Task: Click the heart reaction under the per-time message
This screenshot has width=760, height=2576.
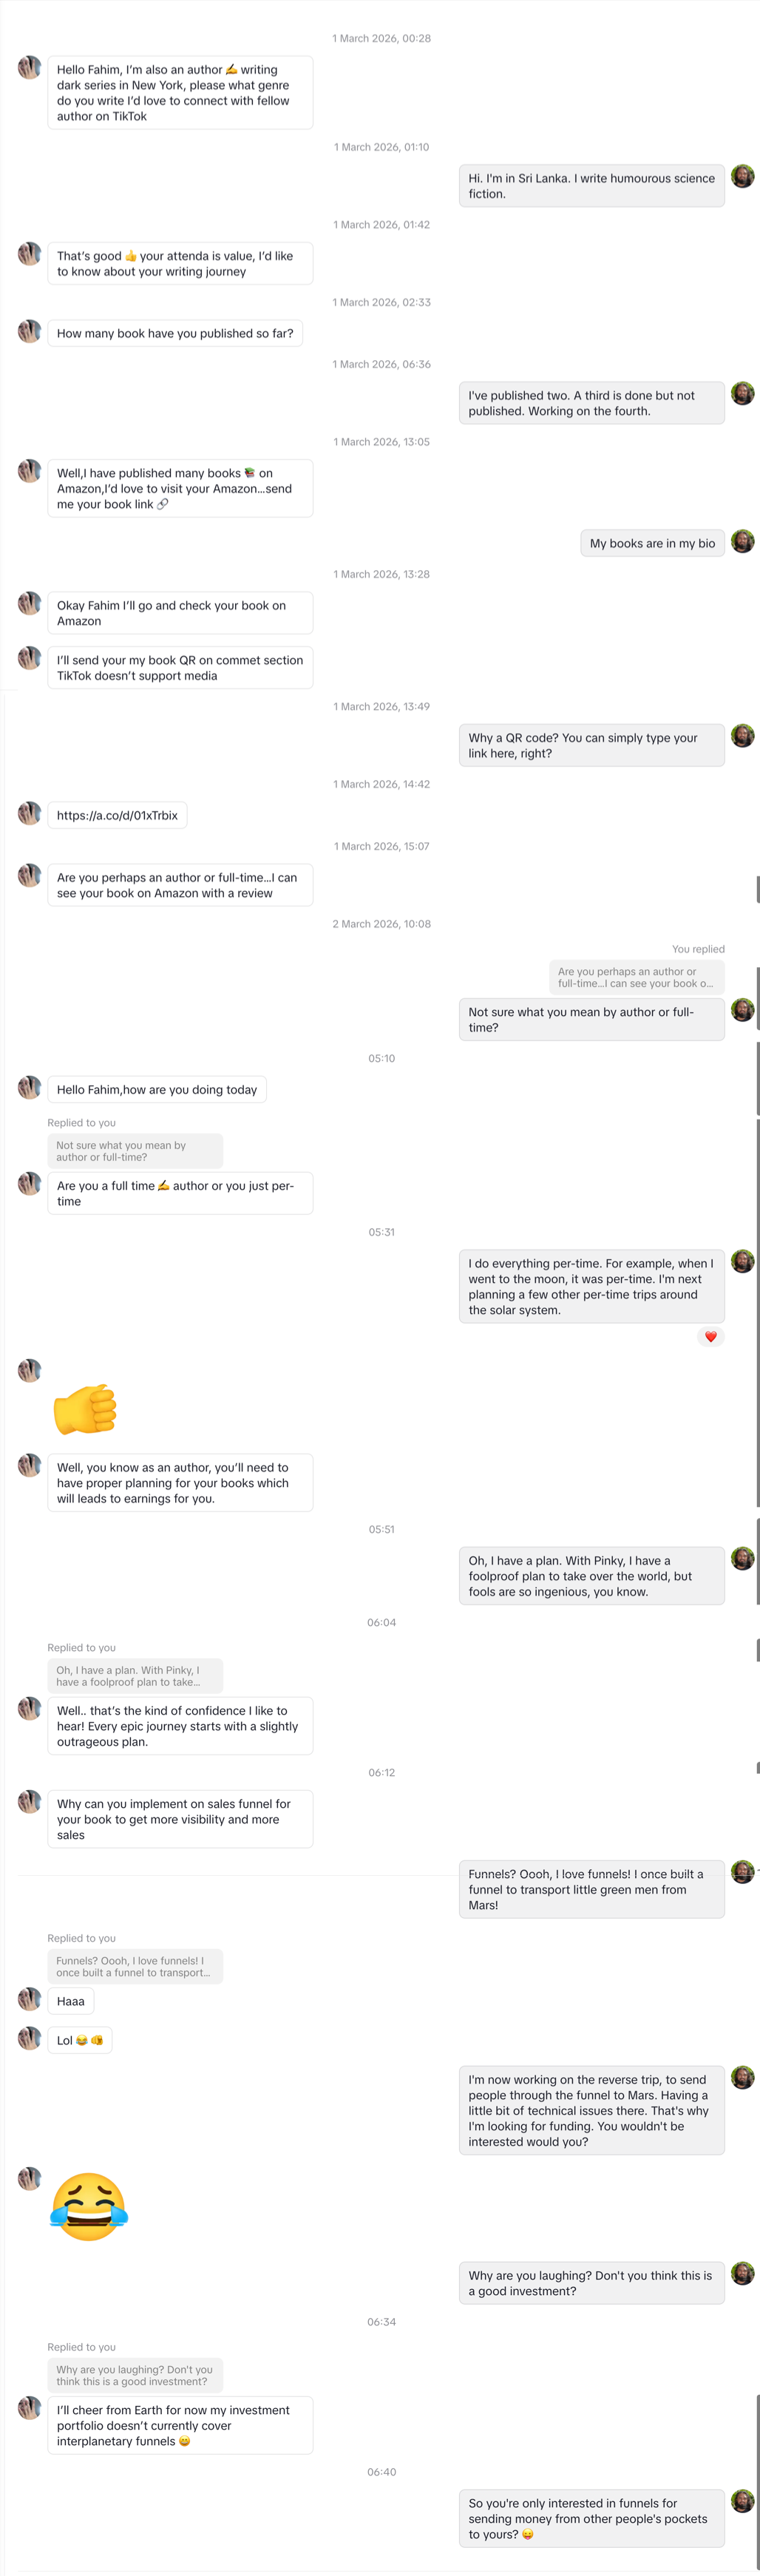Action: pyautogui.click(x=710, y=1336)
